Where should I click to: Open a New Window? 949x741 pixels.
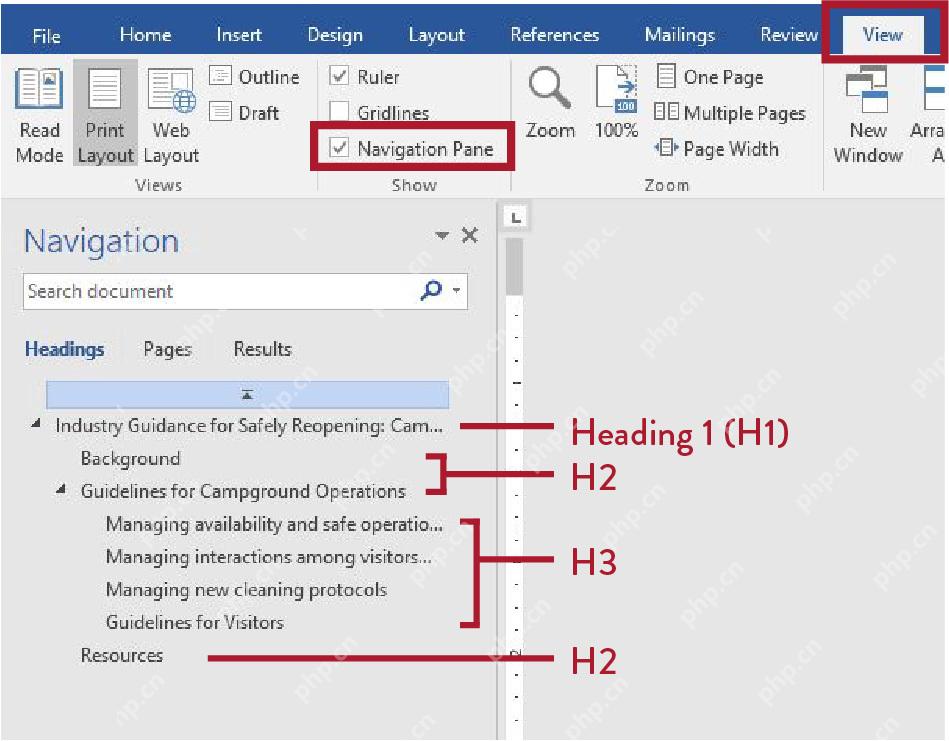click(x=868, y=115)
